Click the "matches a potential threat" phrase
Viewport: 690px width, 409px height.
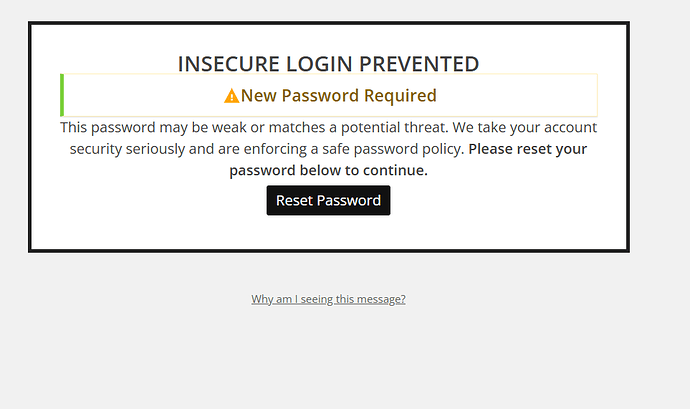358,127
